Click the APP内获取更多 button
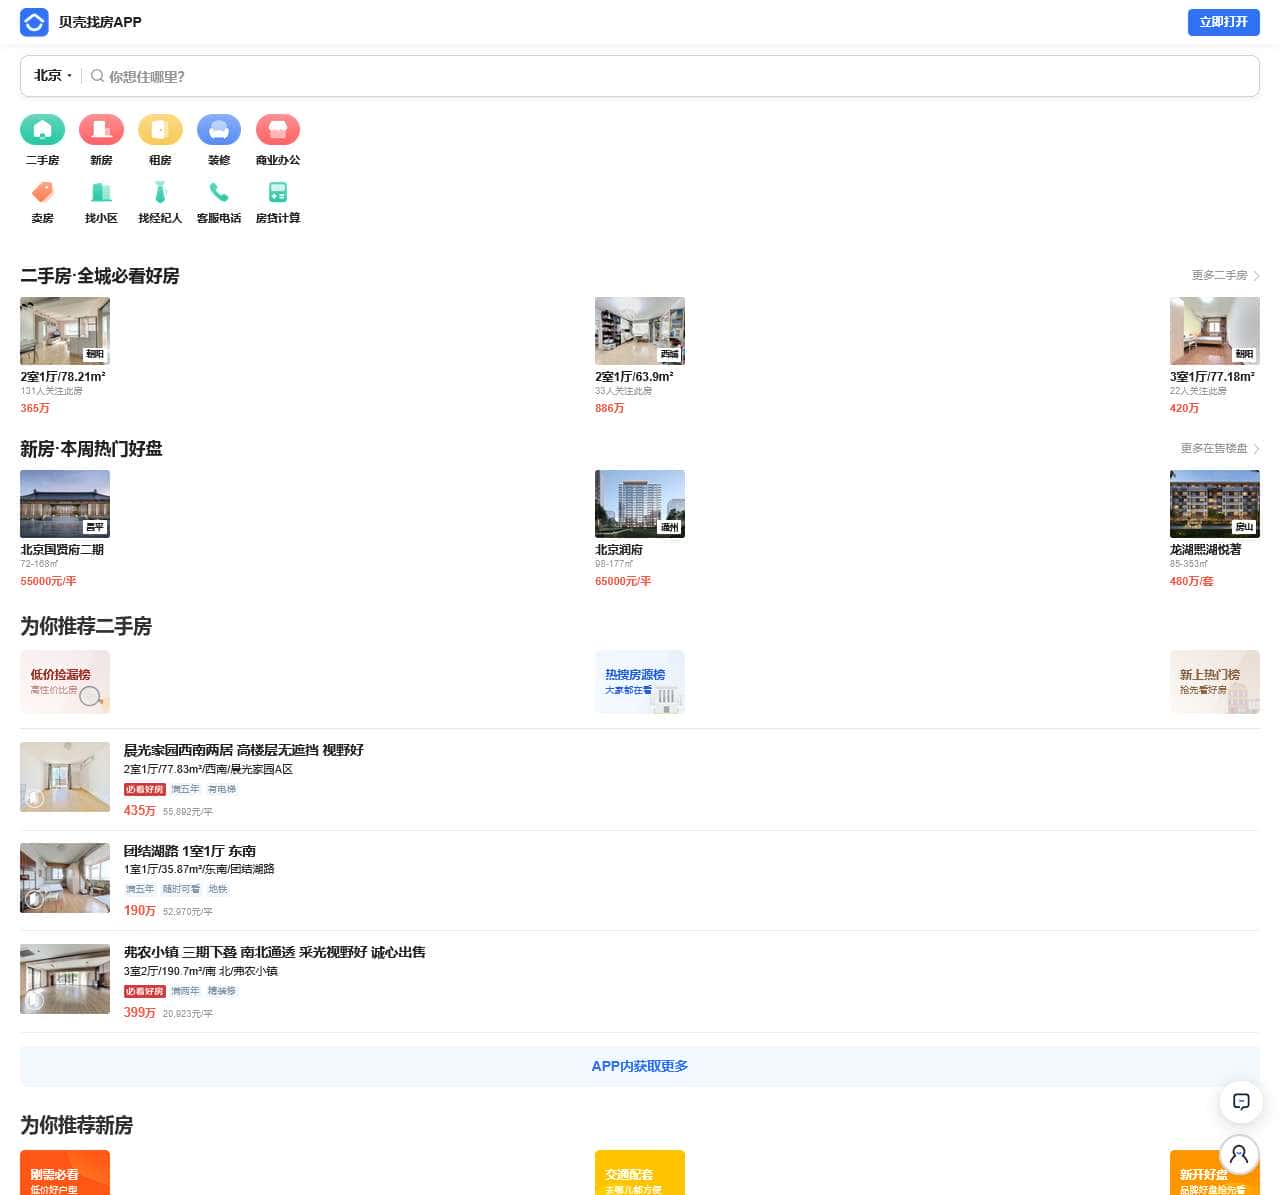This screenshot has height=1195, width=1280. click(640, 1067)
